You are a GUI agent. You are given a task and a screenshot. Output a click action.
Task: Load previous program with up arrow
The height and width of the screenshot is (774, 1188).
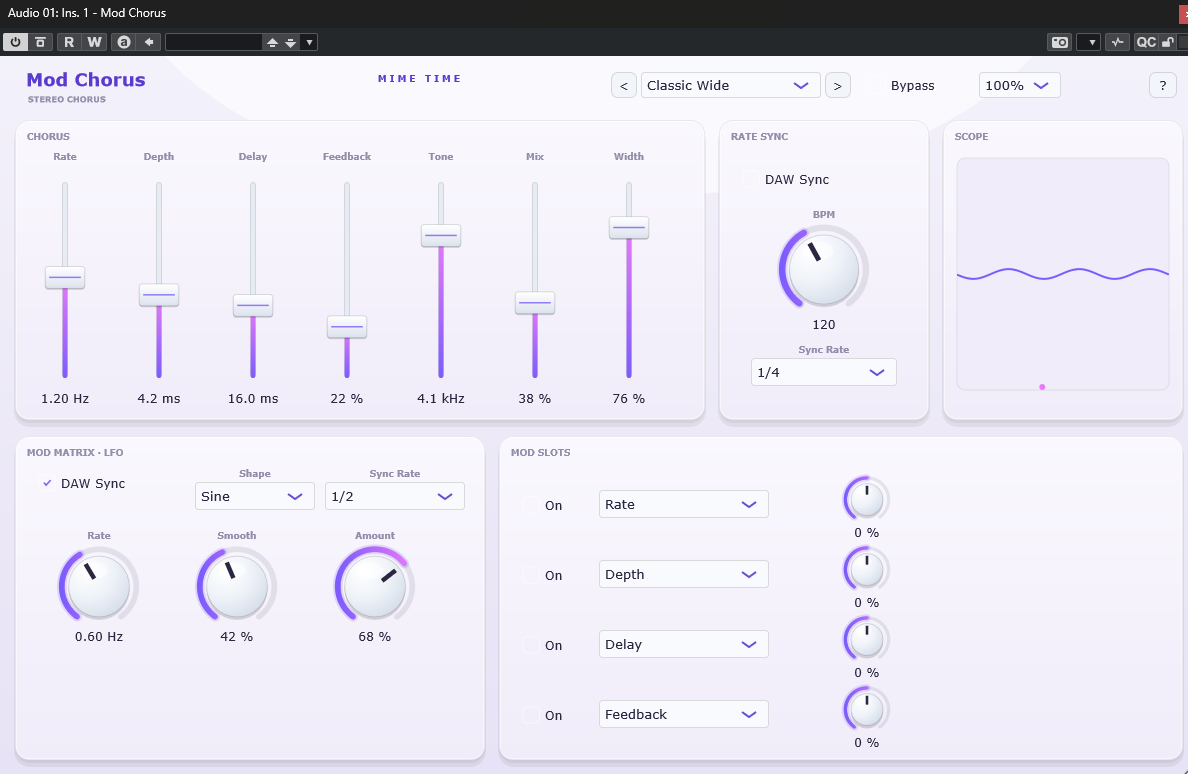(x=272, y=42)
